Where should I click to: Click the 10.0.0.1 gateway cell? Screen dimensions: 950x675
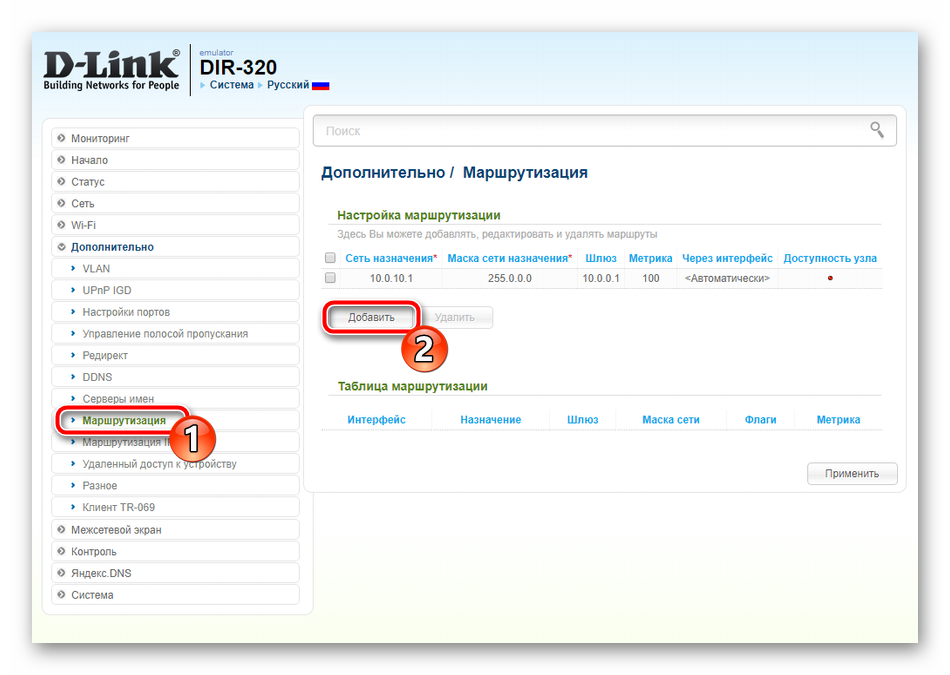pyautogui.click(x=601, y=278)
